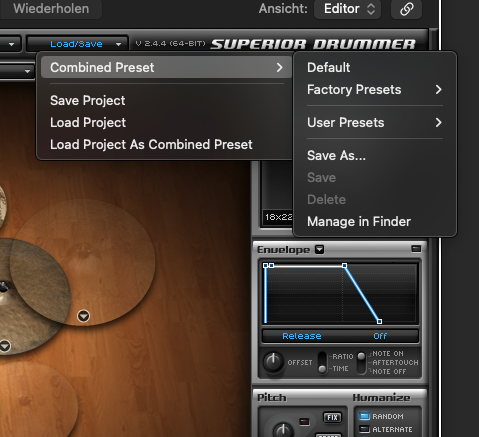This screenshot has height=437, width=479.
Task: Open the crash cymbal's drop-down arrow
Action: coord(5,346)
